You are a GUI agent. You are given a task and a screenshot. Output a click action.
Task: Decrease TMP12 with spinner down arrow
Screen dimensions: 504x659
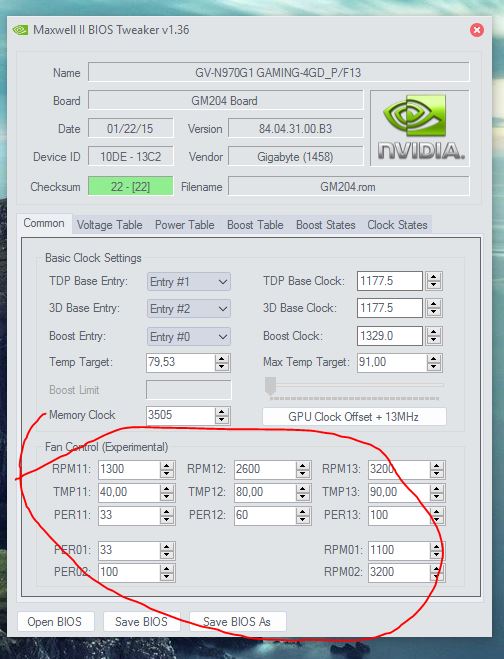(303, 496)
